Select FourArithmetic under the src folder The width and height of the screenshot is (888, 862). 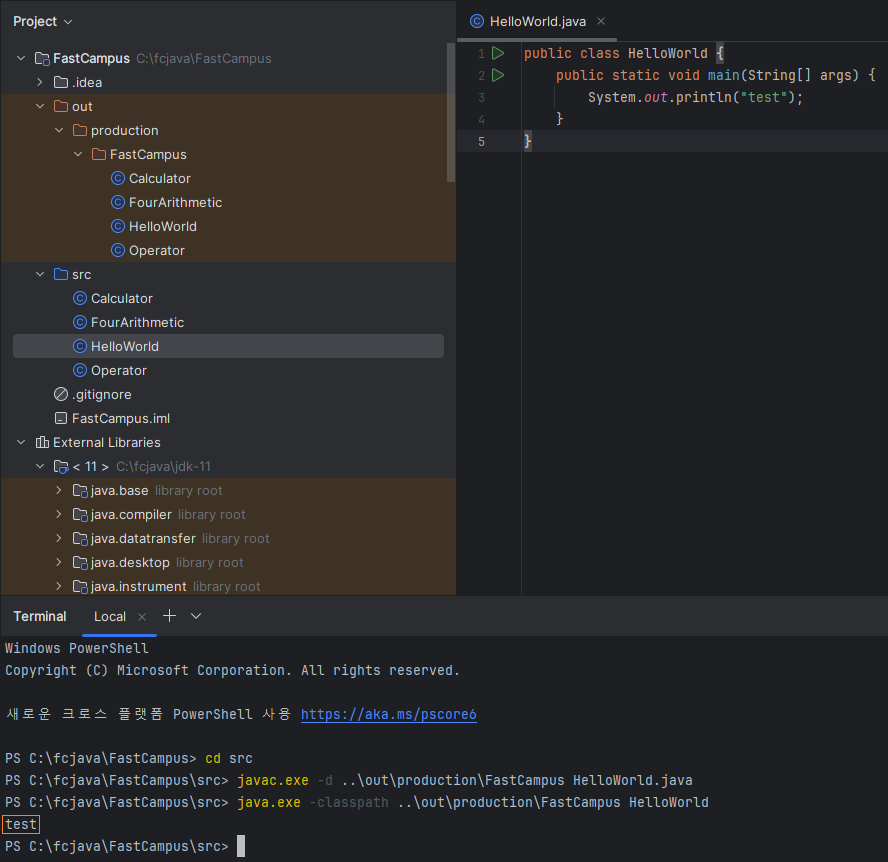tap(138, 322)
